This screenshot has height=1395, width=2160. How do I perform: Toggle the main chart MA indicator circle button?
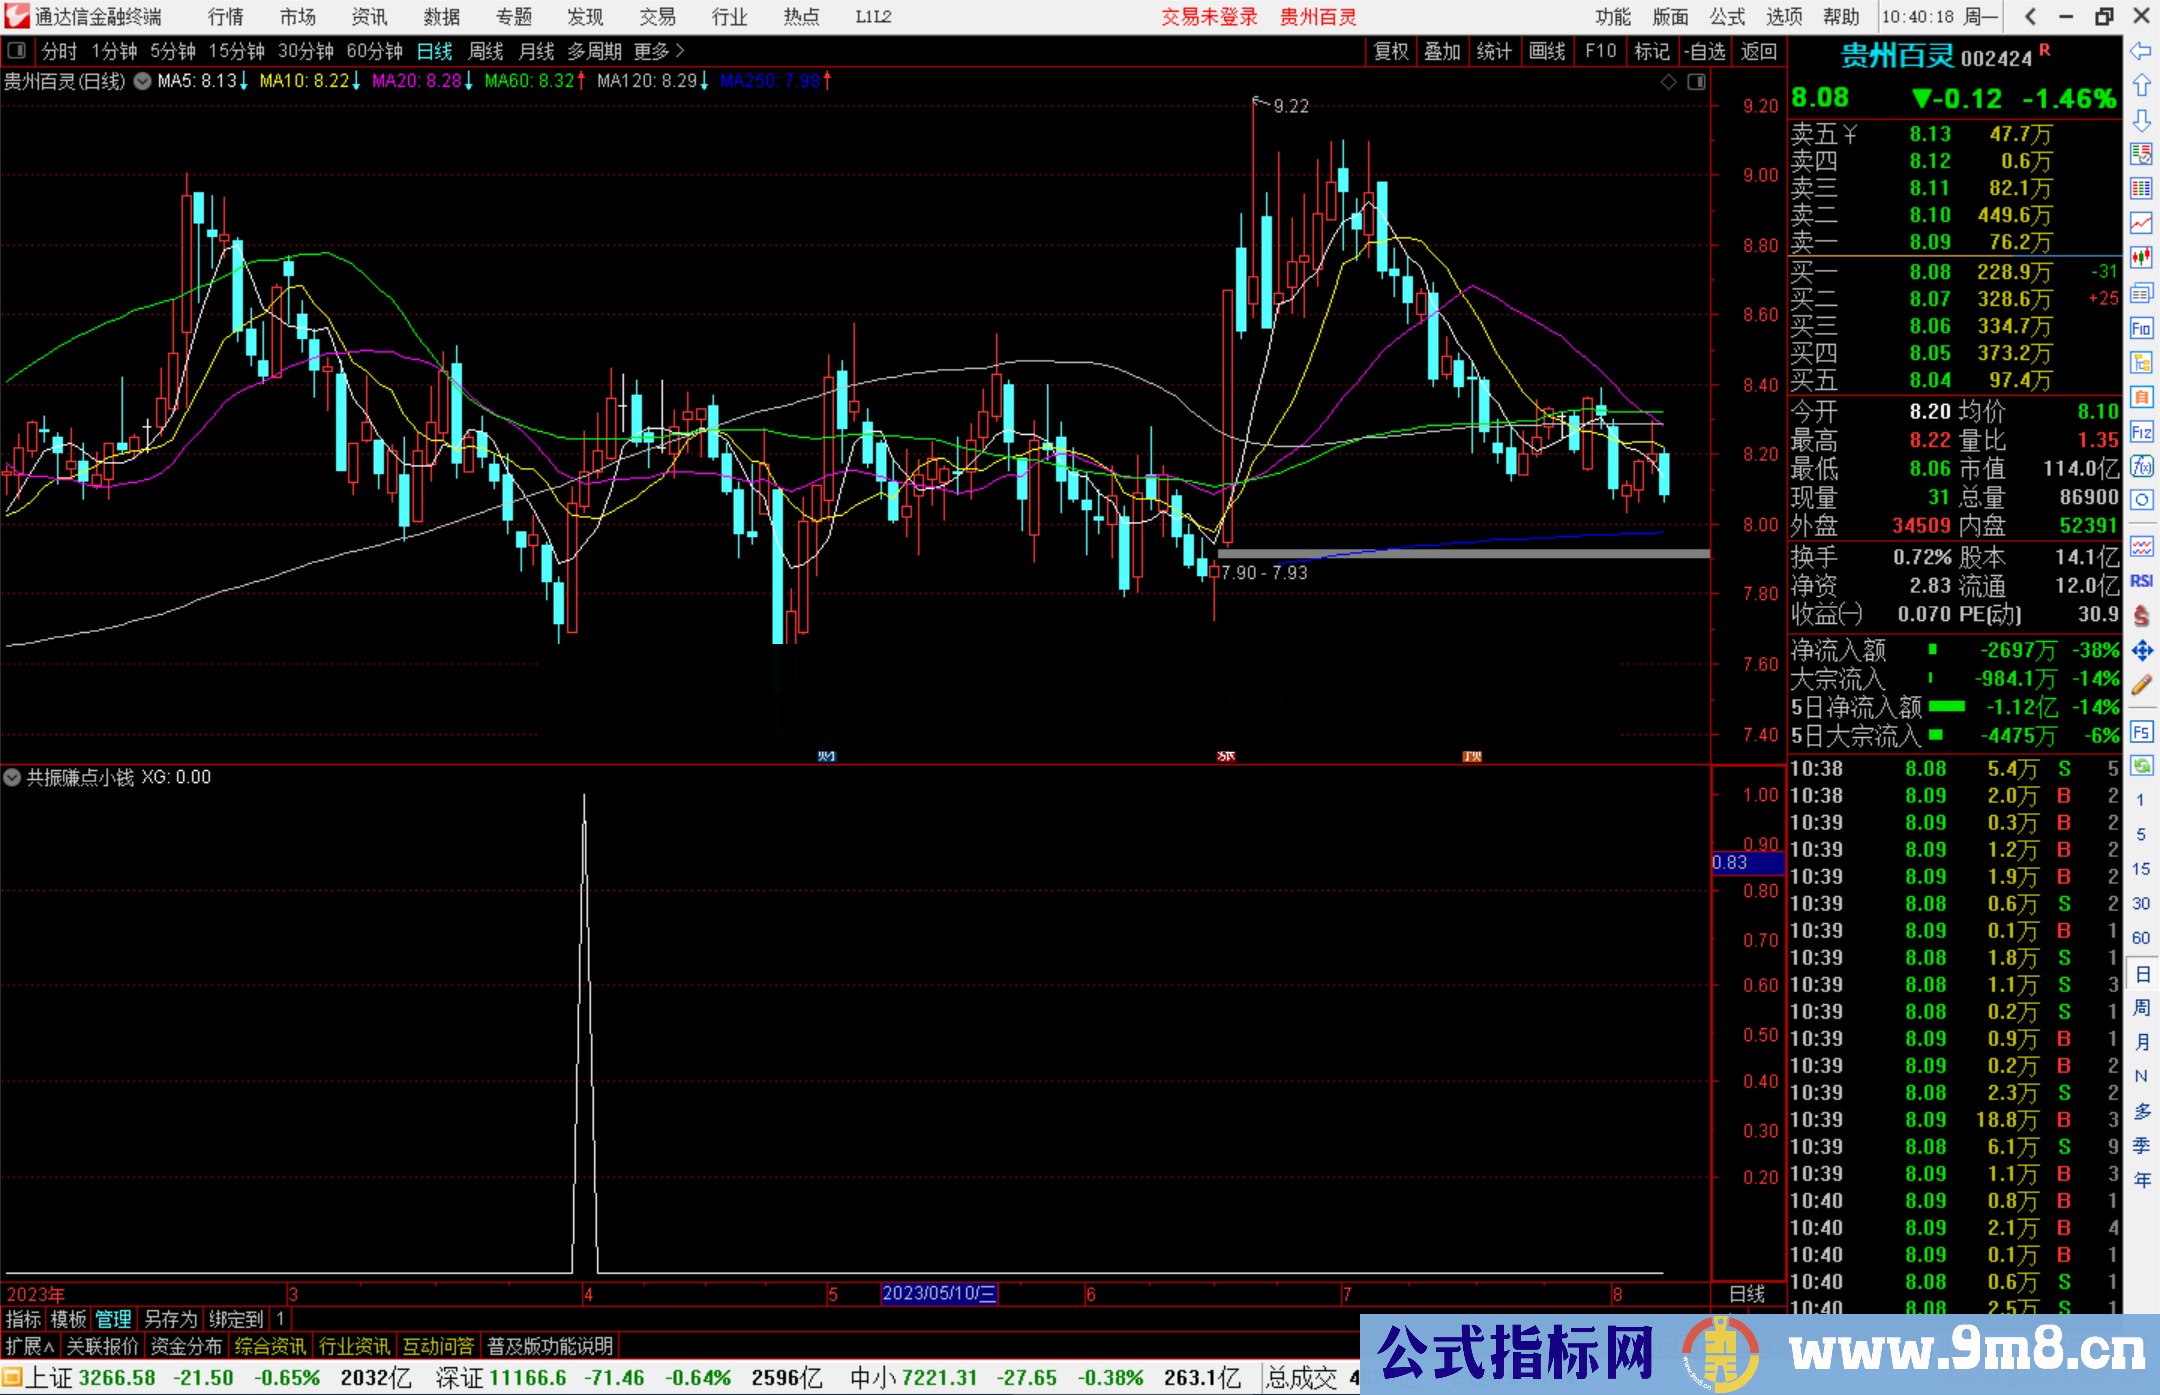tap(143, 81)
